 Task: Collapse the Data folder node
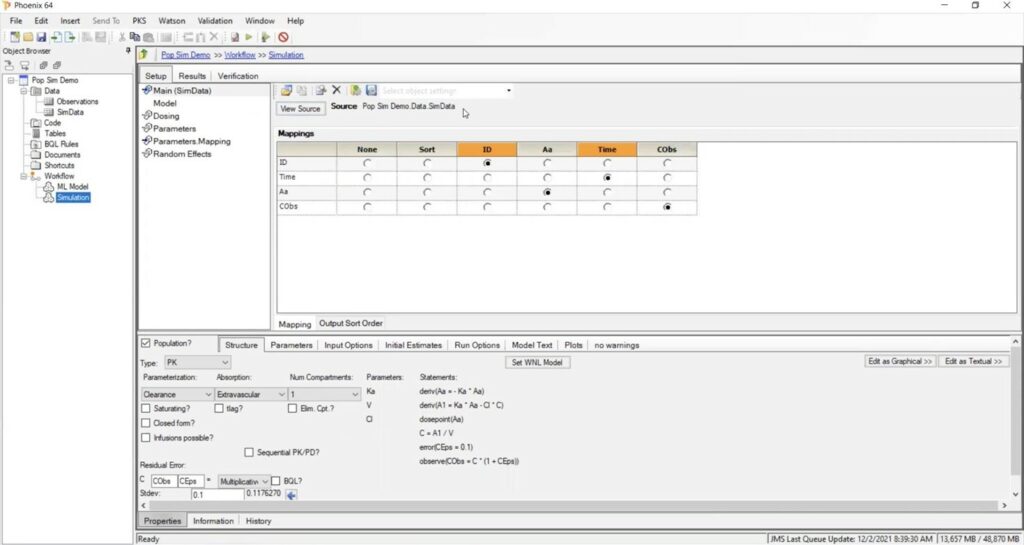[x=23, y=91]
